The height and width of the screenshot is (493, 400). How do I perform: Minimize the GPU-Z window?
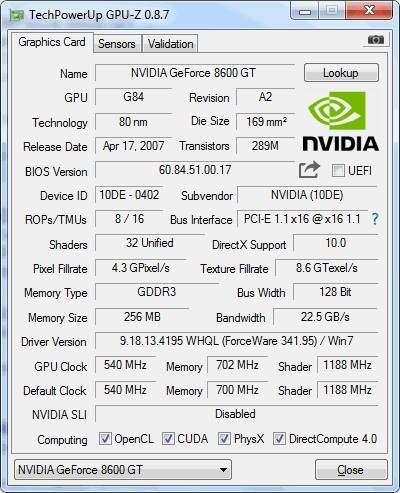pos(305,11)
